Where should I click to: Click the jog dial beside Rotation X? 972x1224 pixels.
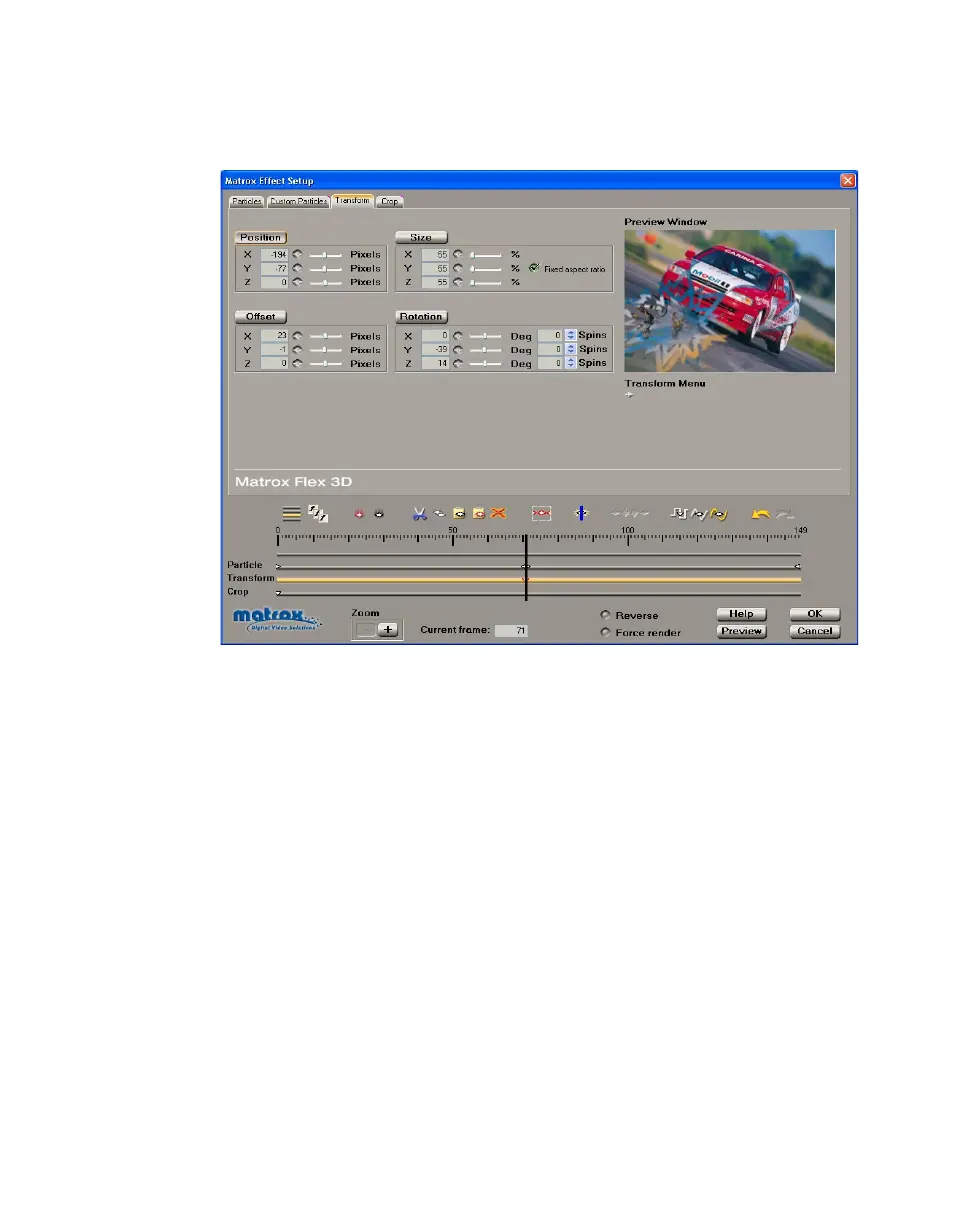pyautogui.click(x=458, y=336)
